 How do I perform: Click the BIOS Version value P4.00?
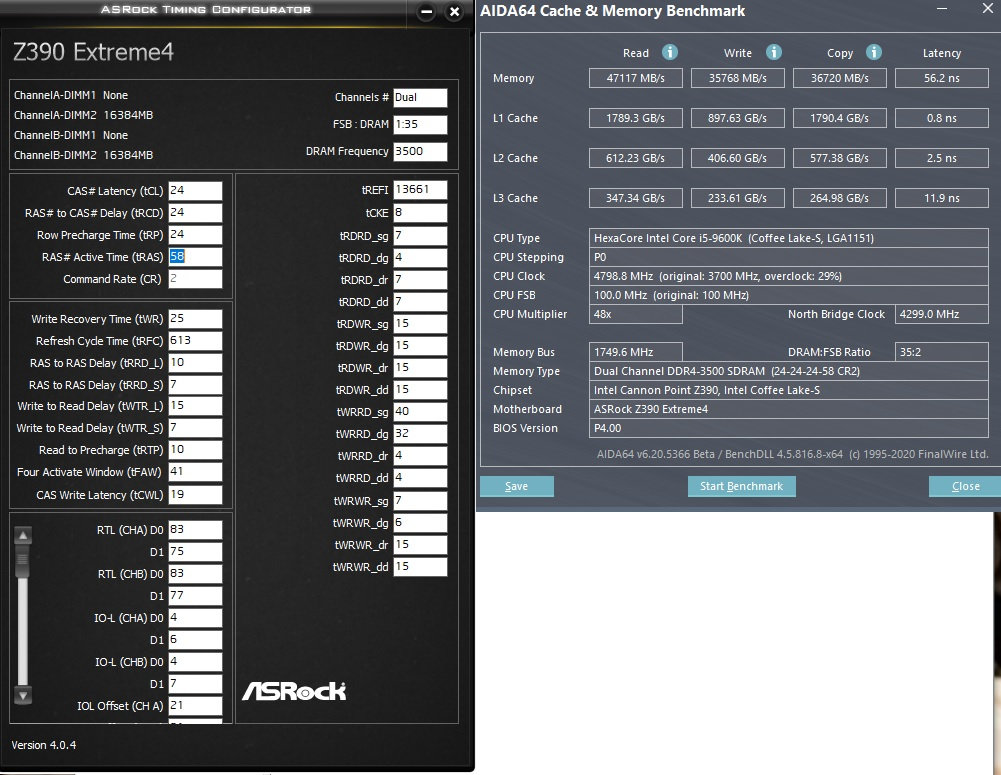coord(788,428)
